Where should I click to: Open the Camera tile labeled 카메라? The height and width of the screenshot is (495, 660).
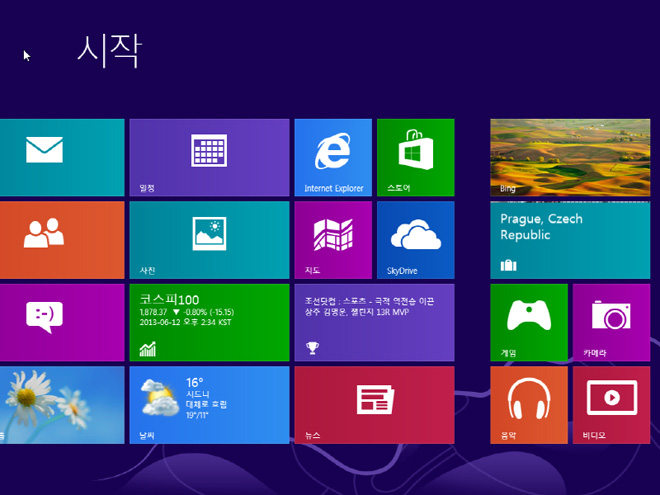(611, 322)
